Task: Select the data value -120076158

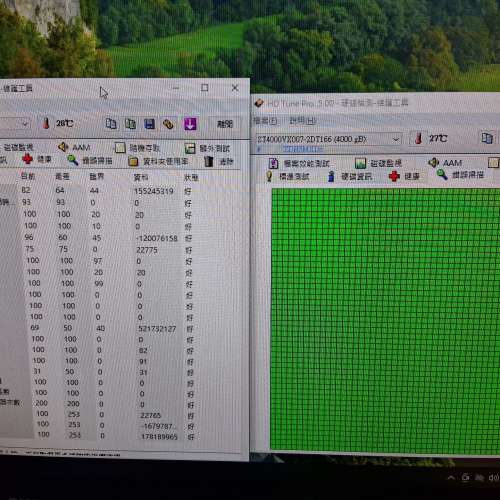Action: pos(157,238)
